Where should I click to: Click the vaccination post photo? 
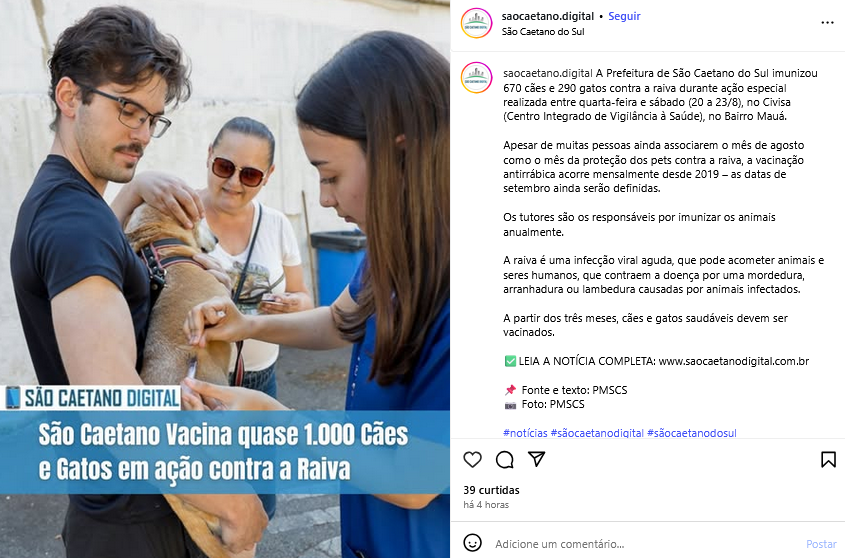(x=225, y=279)
